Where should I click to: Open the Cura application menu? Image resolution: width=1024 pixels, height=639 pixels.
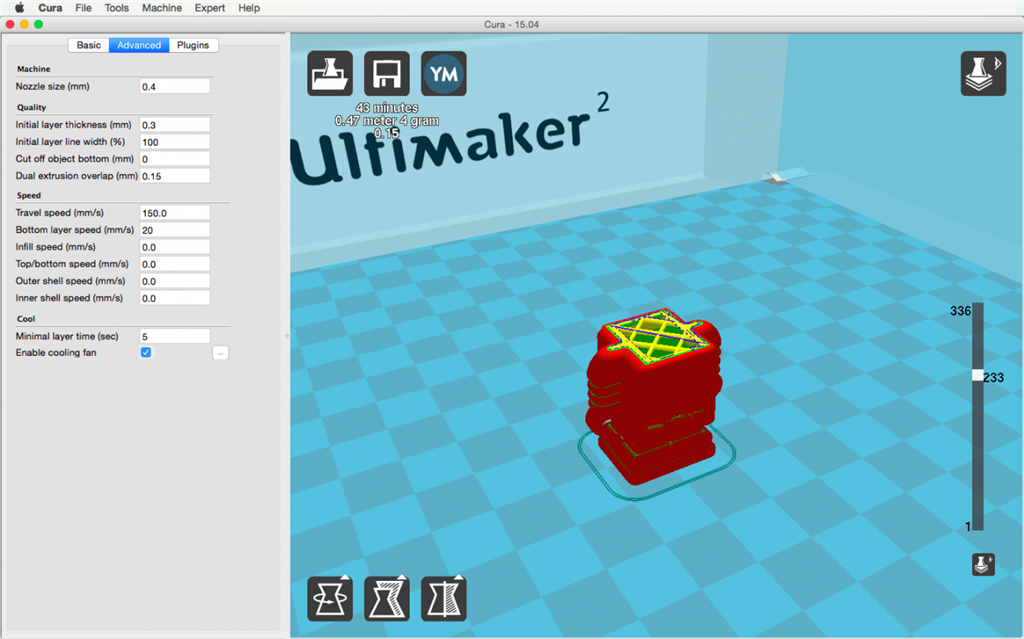pyautogui.click(x=50, y=8)
